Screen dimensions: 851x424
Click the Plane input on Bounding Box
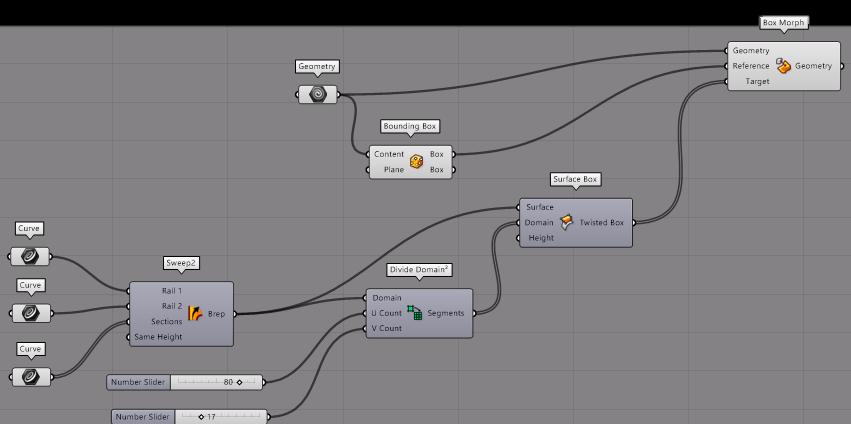pos(394,169)
